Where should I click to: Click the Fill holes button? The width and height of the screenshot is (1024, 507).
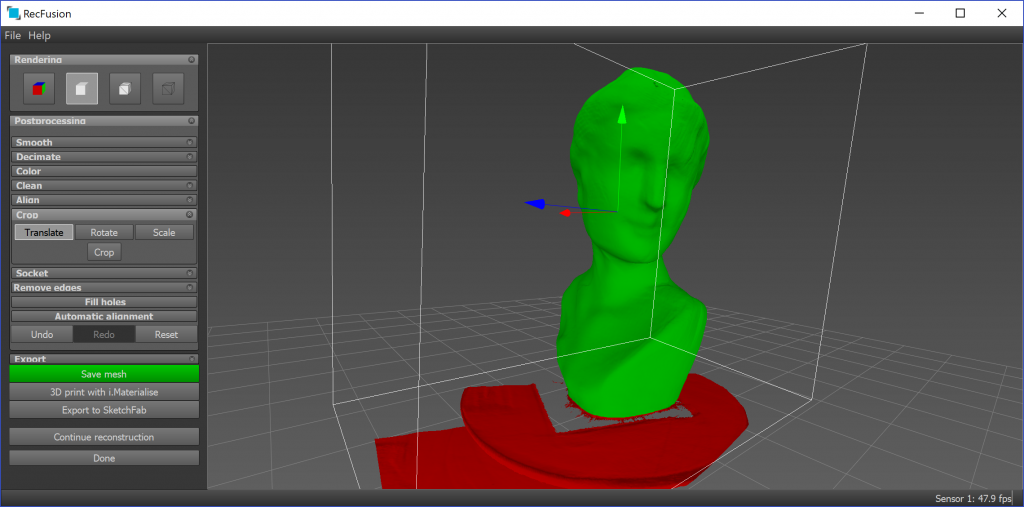click(x=104, y=302)
